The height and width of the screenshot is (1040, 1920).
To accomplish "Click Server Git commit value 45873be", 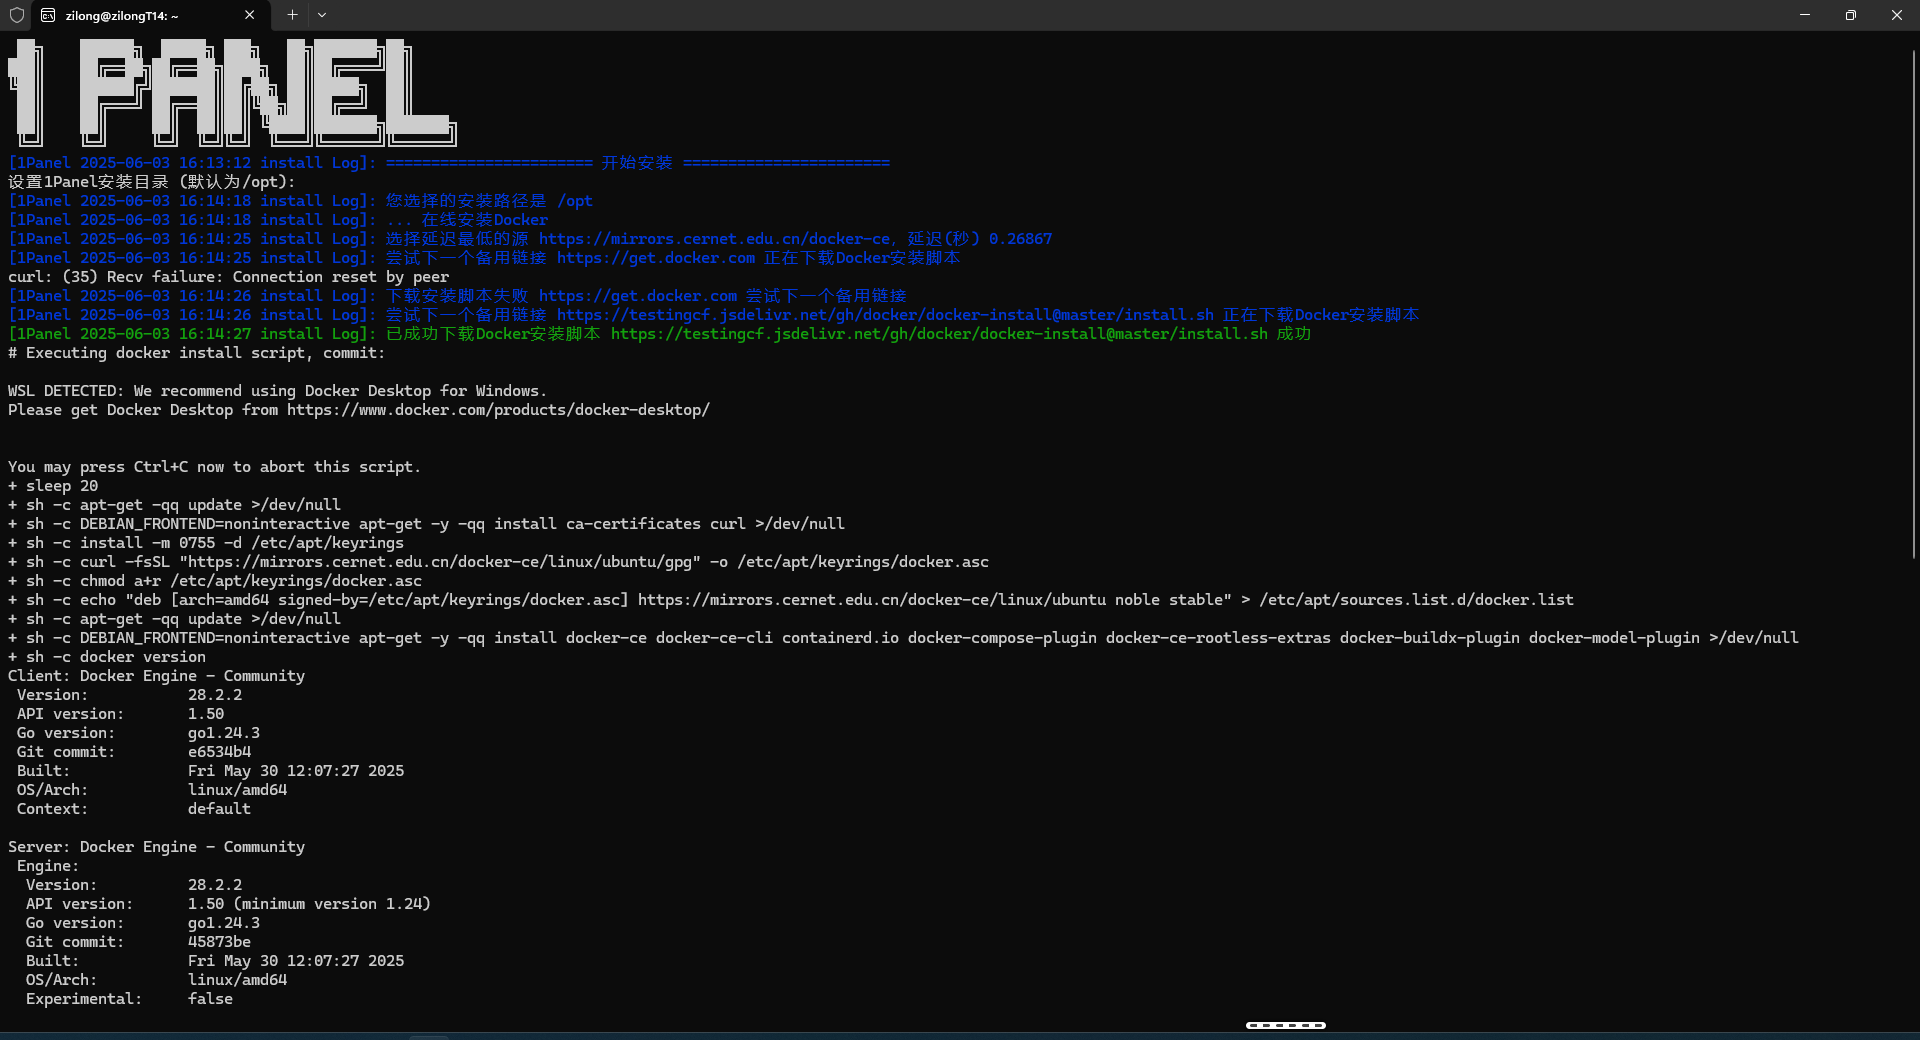I will [x=220, y=942].
